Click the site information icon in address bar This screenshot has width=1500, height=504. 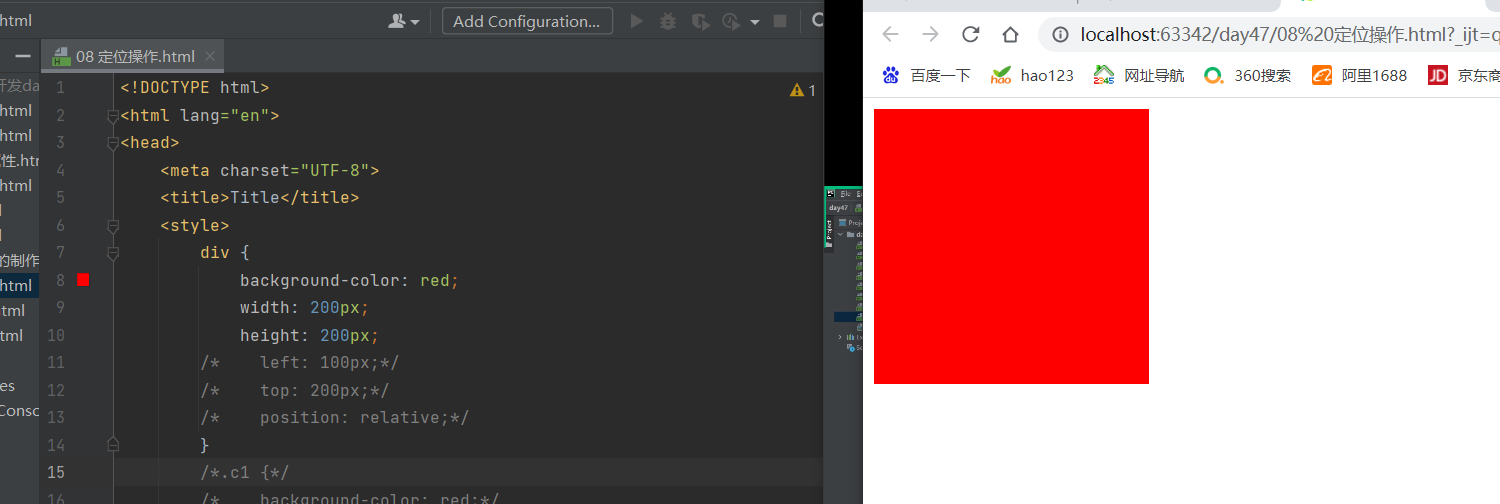point(1061,35)
